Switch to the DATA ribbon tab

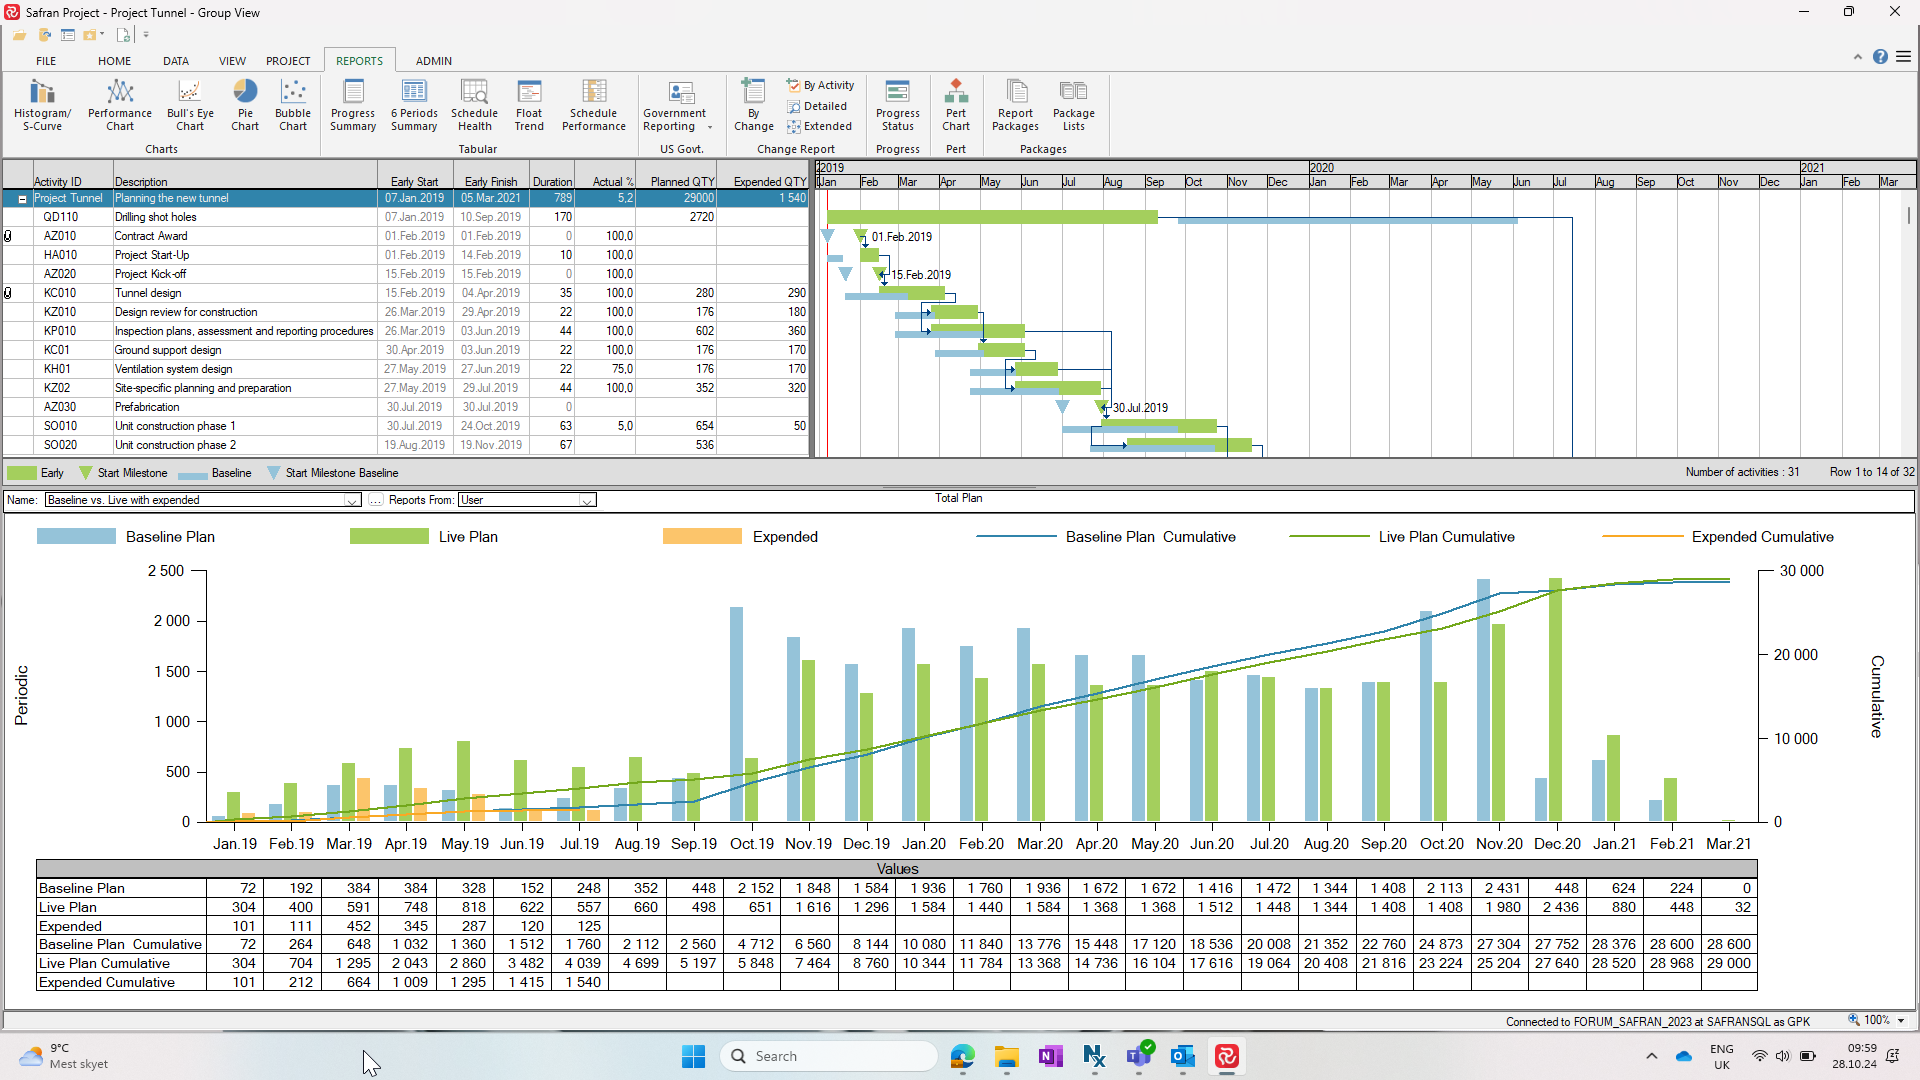tap(176, 61)
